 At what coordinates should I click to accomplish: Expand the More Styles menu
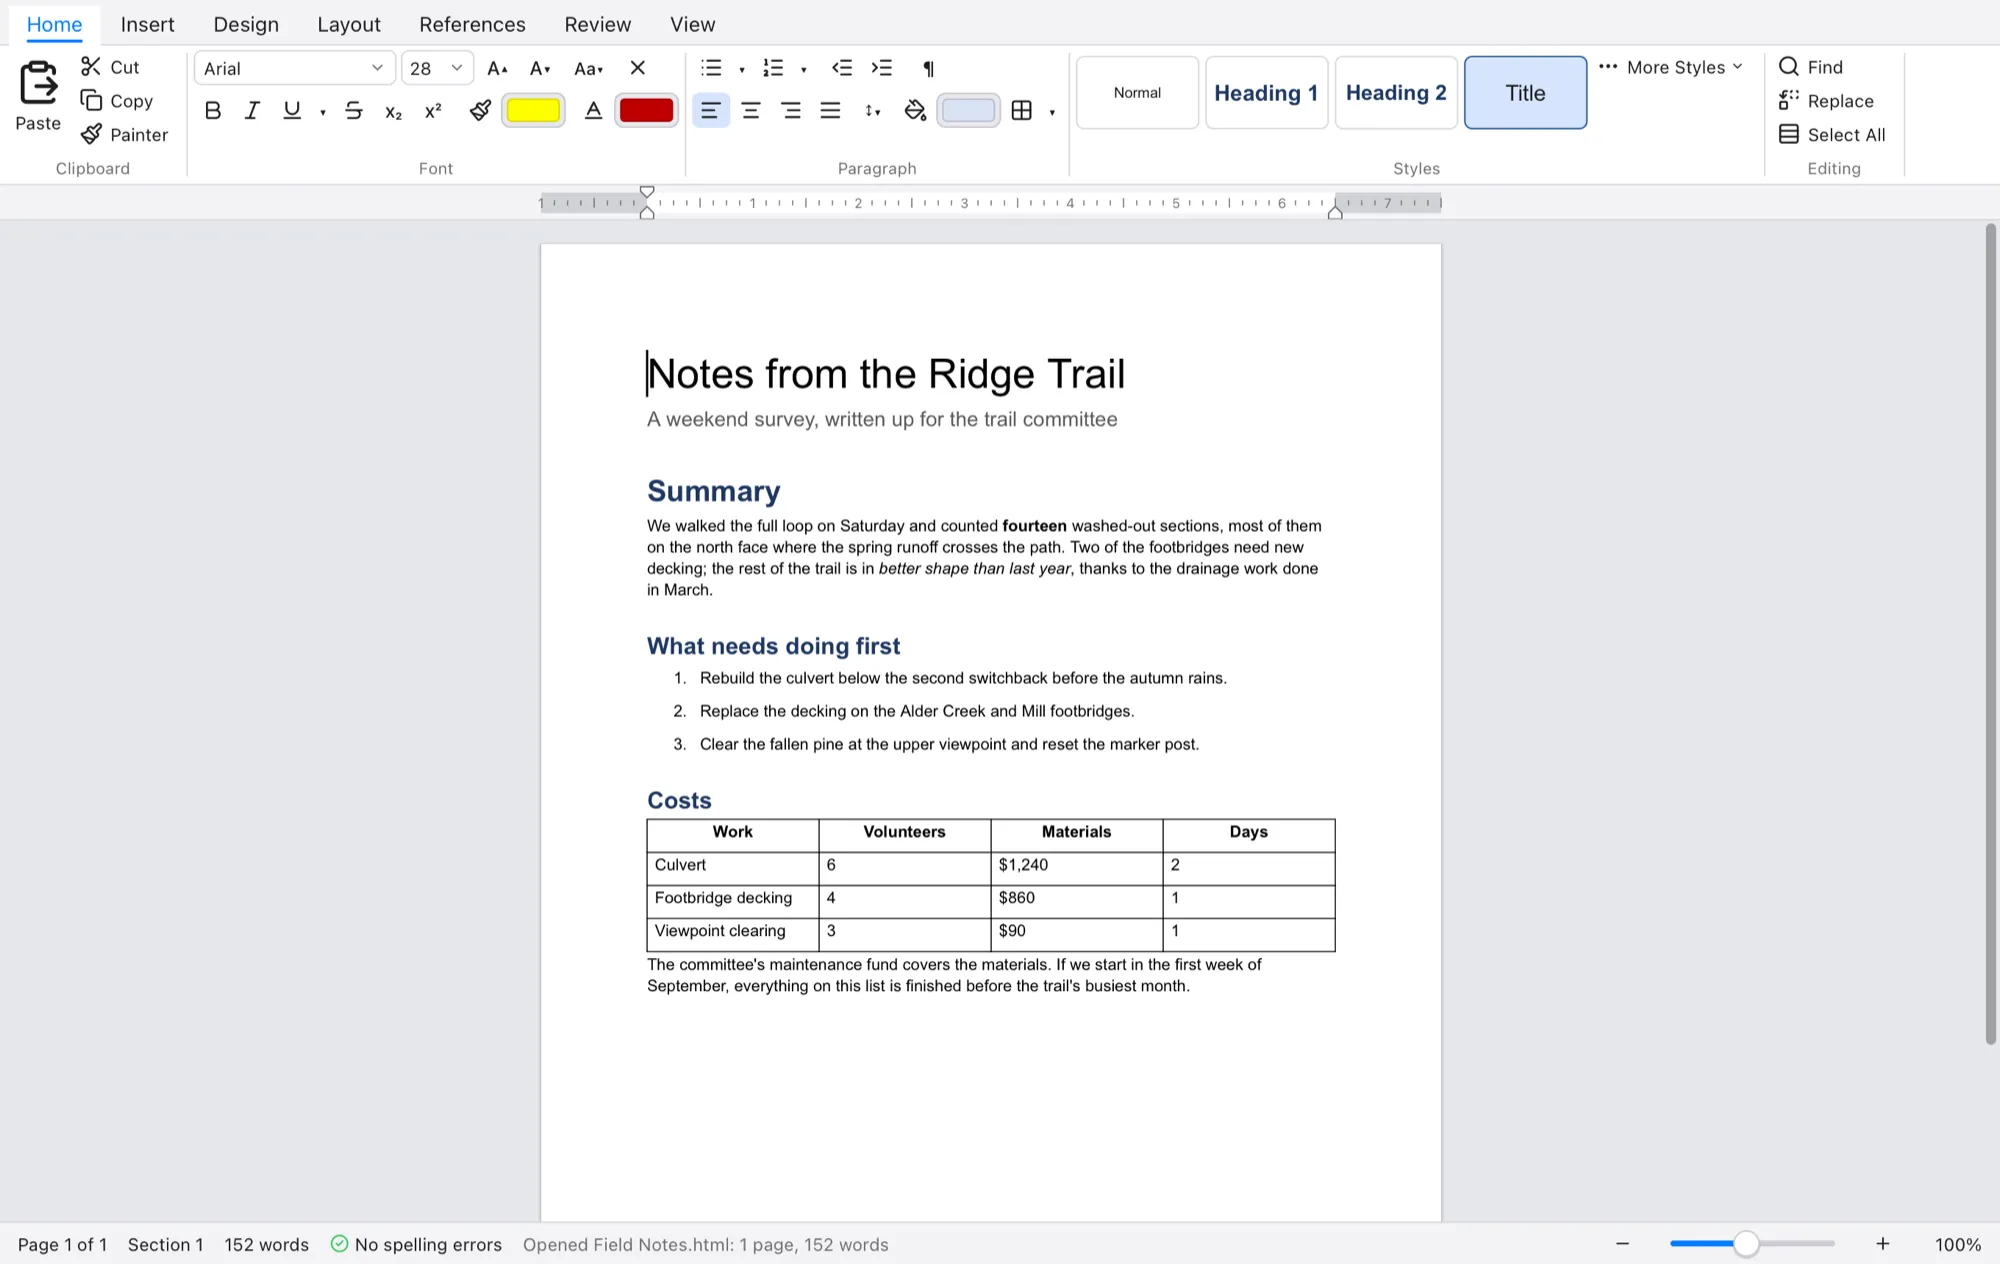pos(1671,67)
